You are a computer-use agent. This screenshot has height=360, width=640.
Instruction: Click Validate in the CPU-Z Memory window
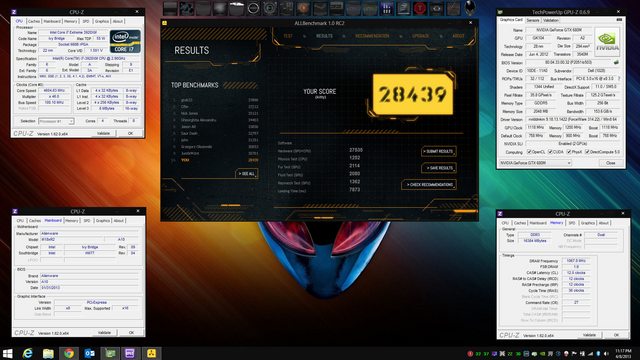click(589, 335)
